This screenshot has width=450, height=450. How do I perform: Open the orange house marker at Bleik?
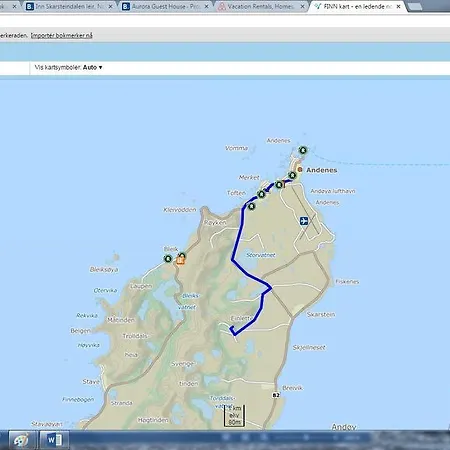click(x=180, y=261)
